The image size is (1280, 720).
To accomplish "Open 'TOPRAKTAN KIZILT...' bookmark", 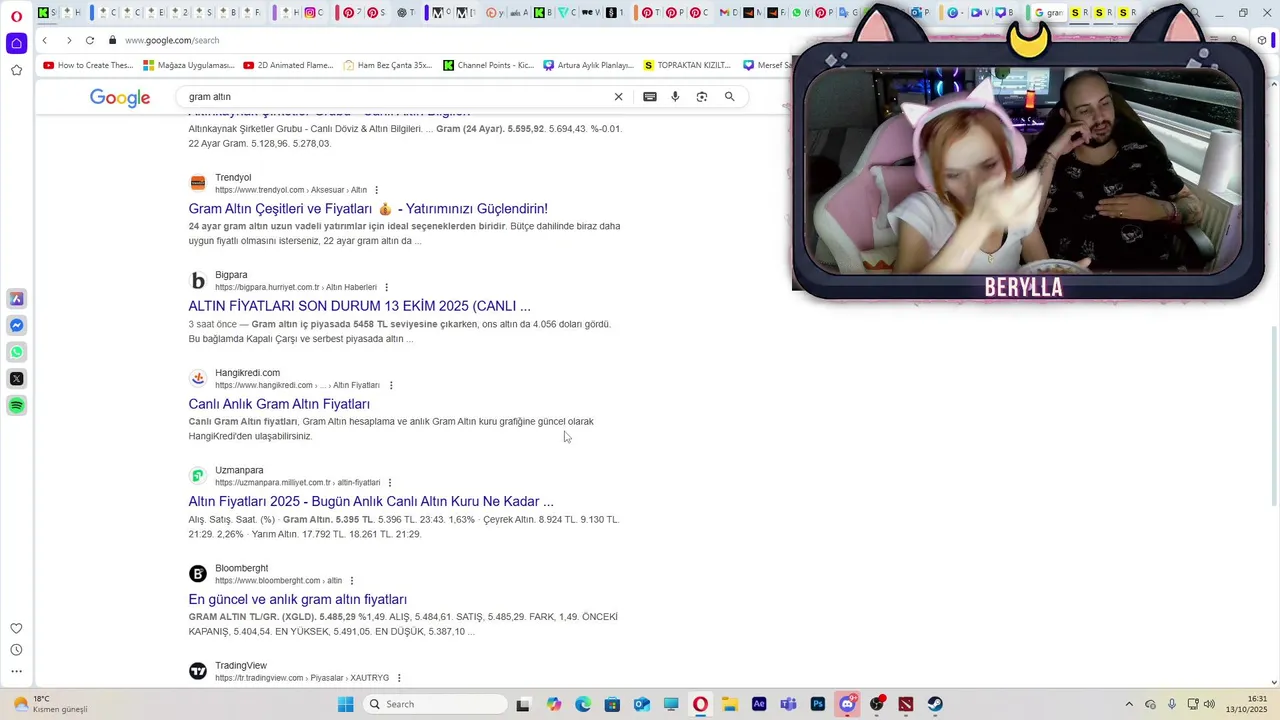I will [687, 65].
